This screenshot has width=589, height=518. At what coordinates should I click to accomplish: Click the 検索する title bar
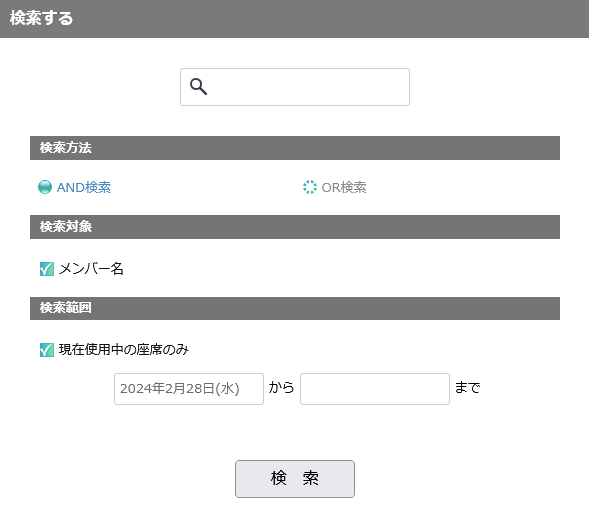click(294, 19)
